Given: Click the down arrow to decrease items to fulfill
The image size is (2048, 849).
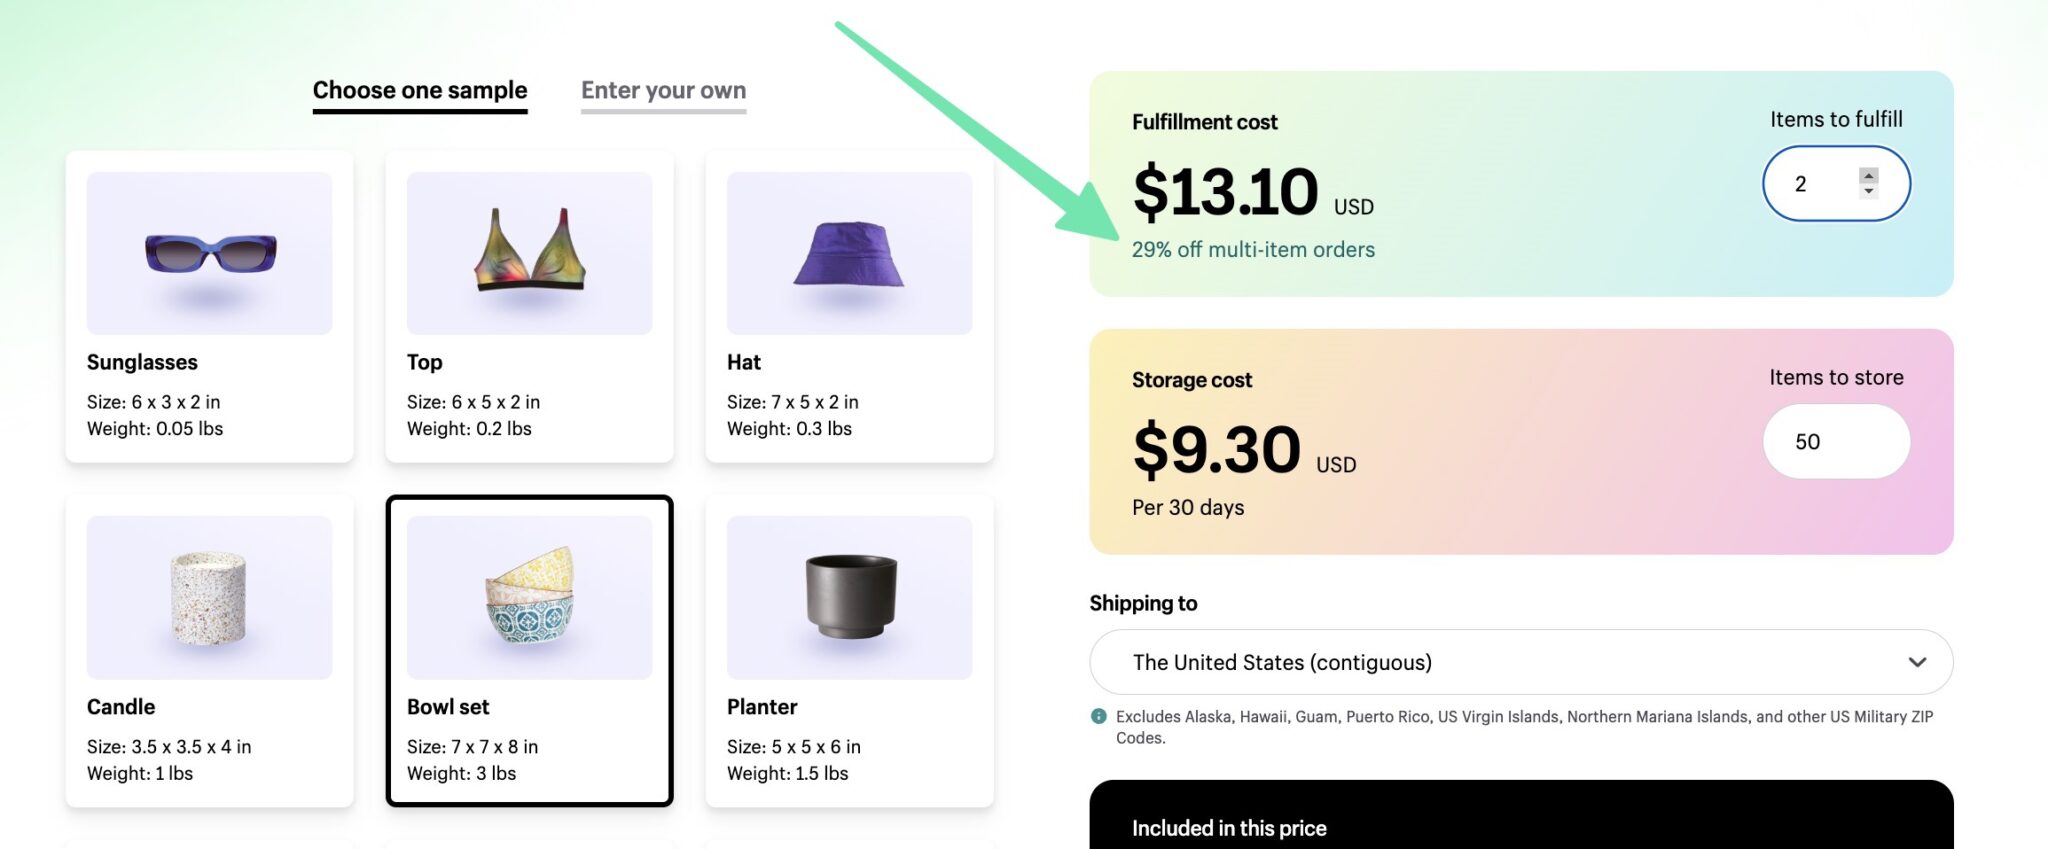Looking at the screenshot, I should click(x=1869, y=193).
